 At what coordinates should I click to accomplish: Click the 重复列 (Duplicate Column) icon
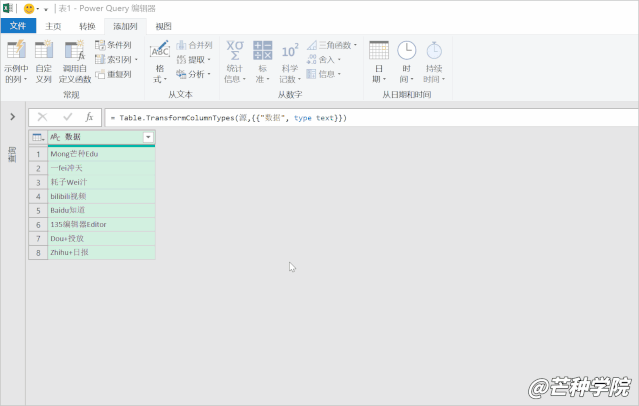[x=113, y=74]
